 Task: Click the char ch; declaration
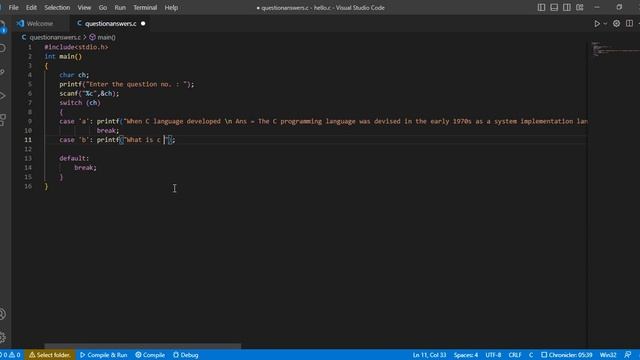74,75
